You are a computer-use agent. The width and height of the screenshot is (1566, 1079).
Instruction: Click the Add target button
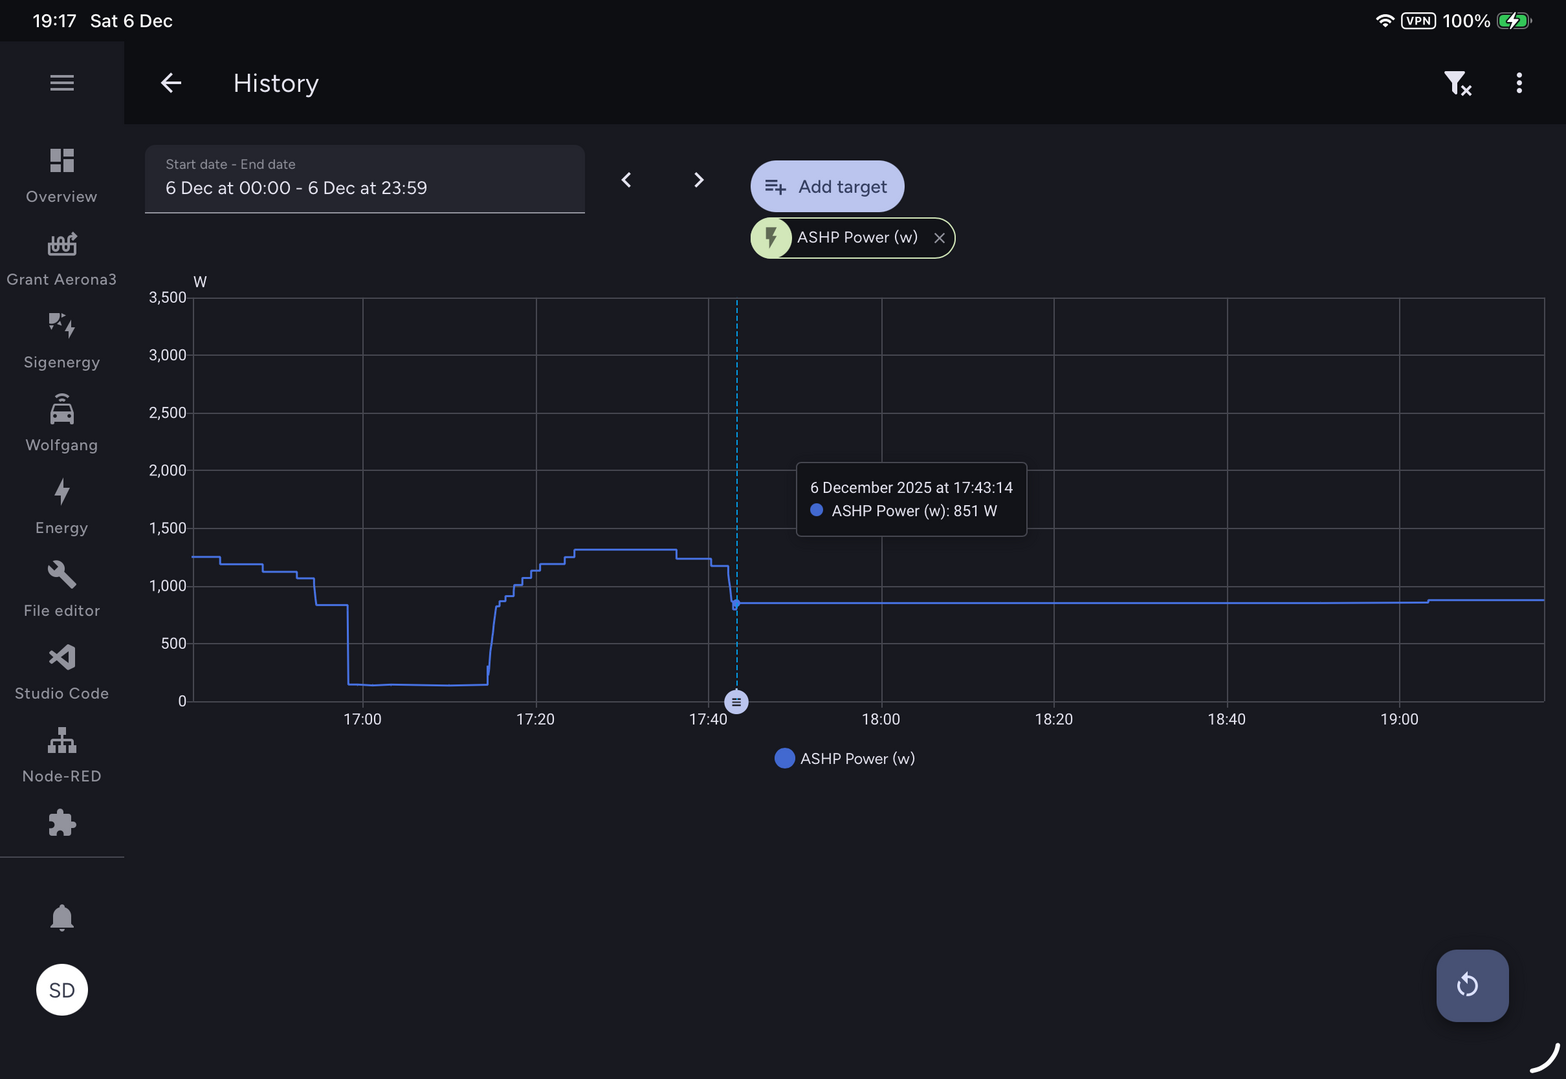[827, 187]
